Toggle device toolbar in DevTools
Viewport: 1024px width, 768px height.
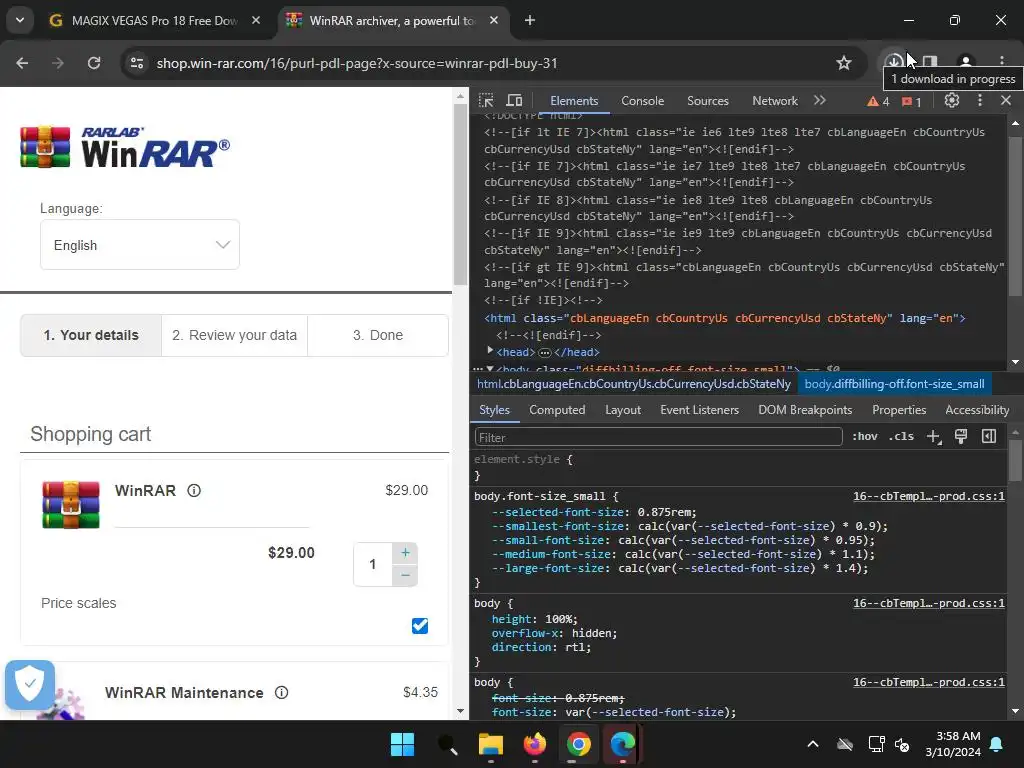pos(515,101)
